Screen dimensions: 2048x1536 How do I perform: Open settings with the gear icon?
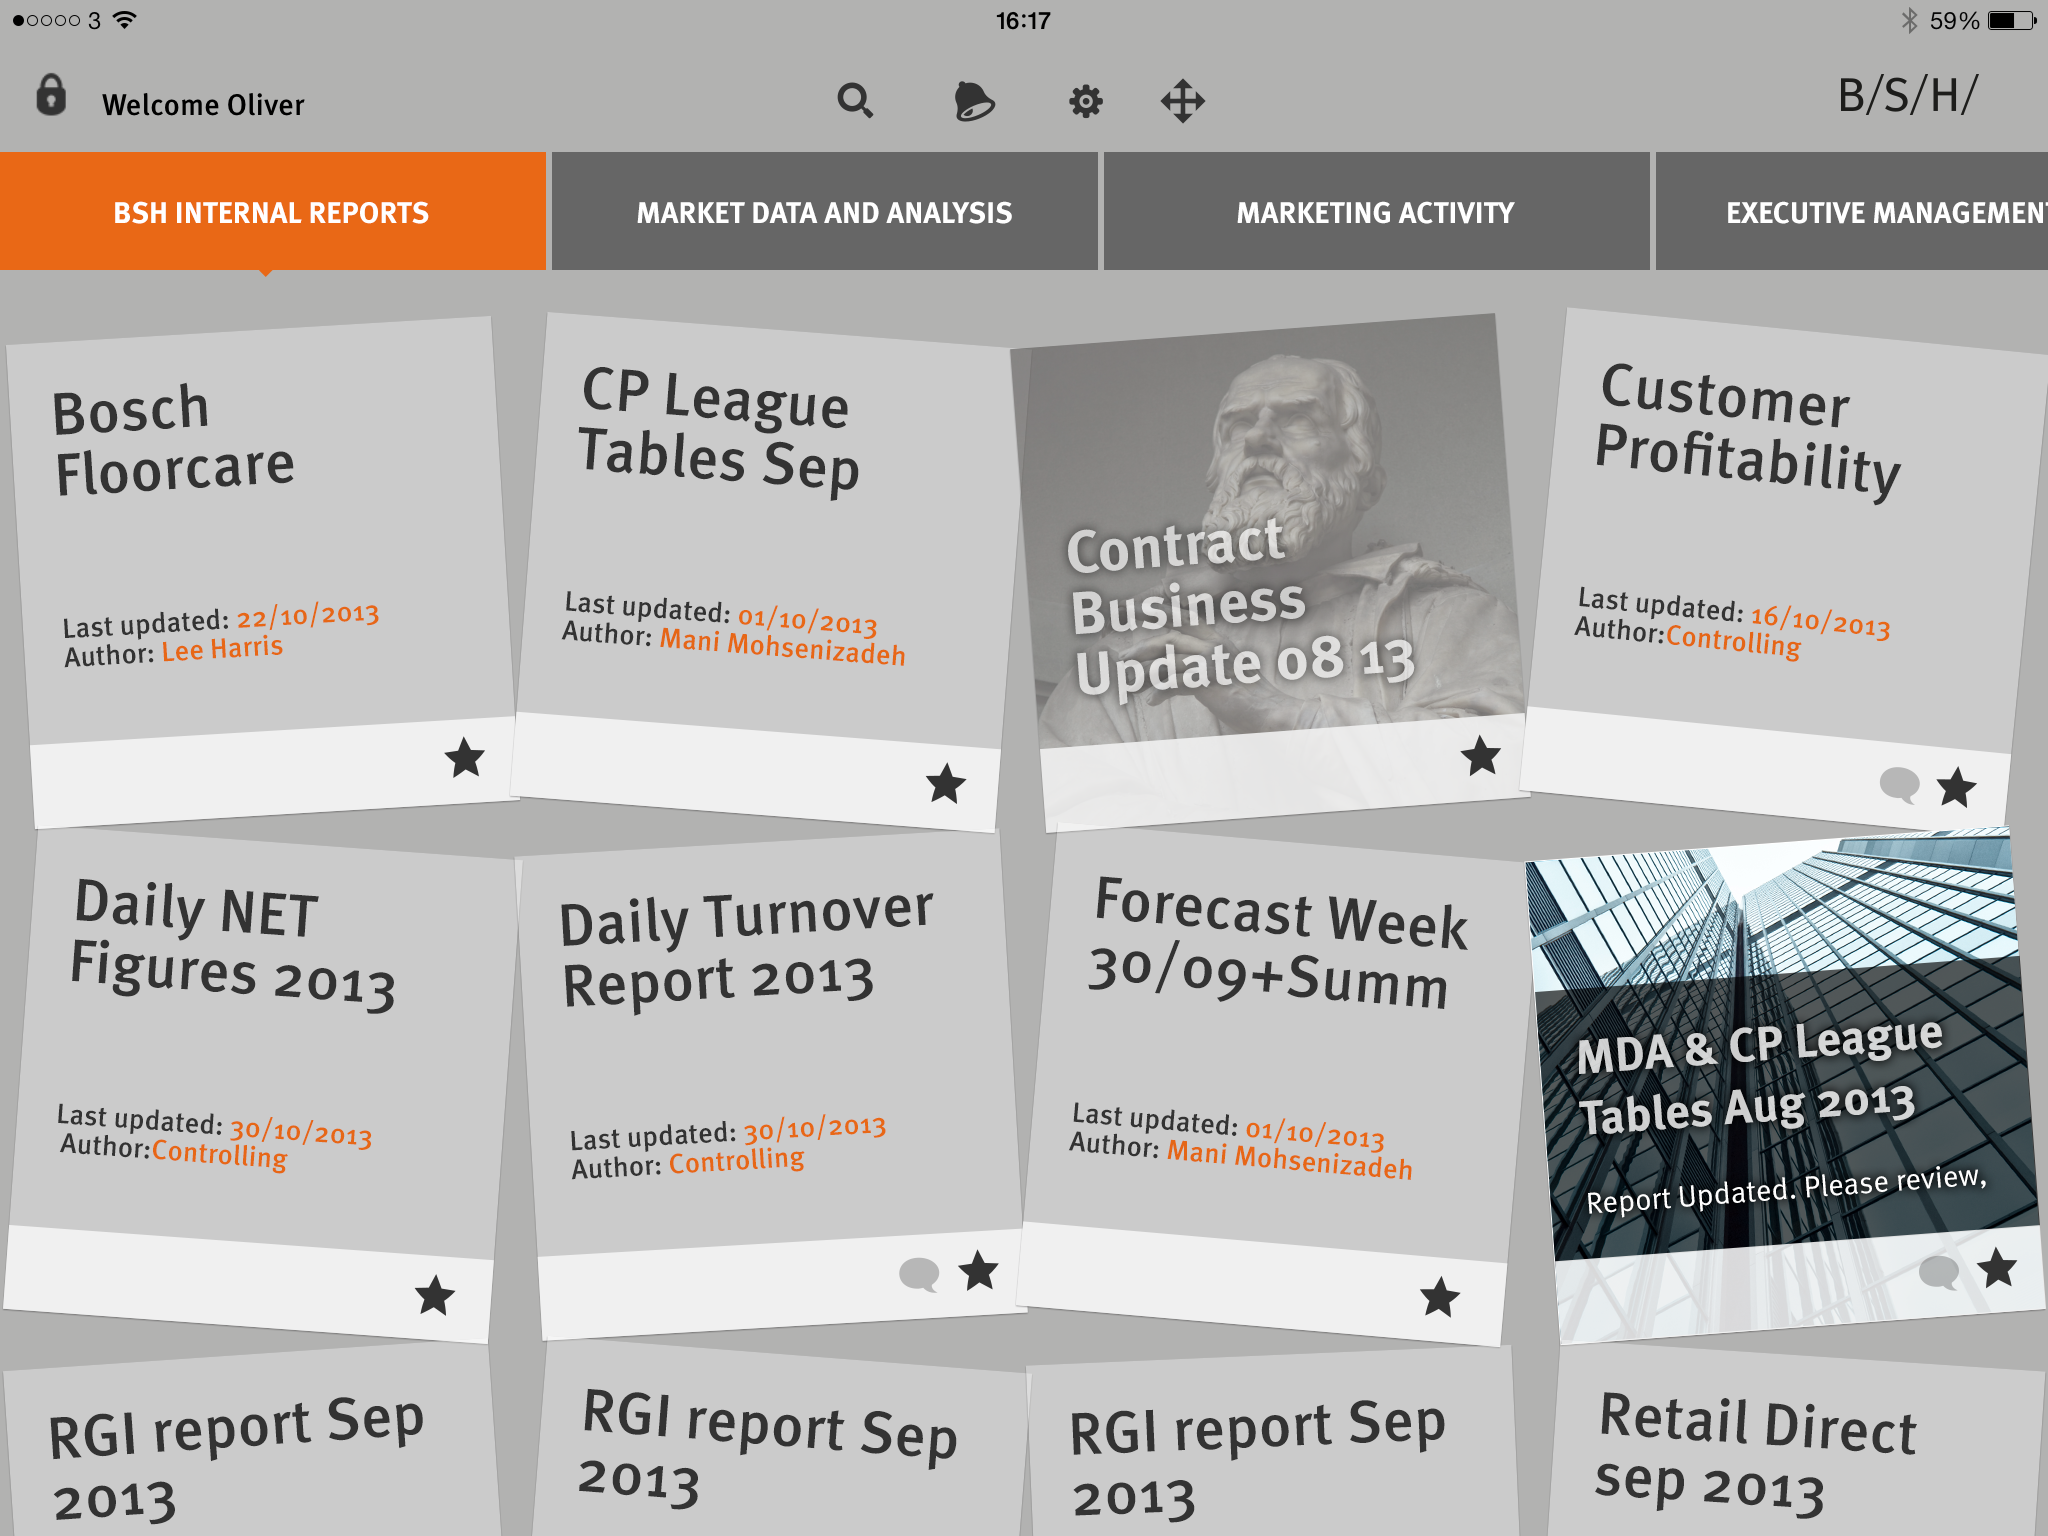coord(1085,101)
